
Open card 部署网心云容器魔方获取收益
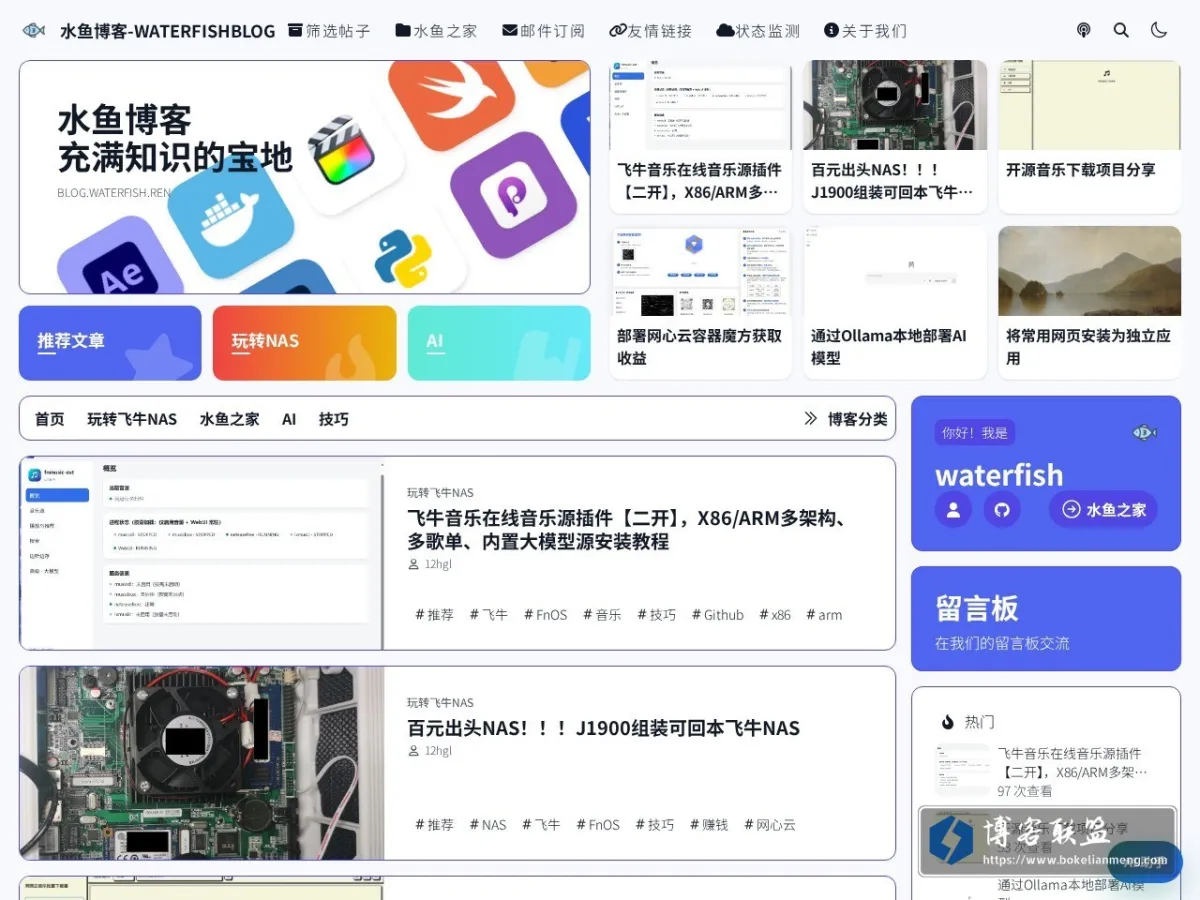point(701,302)
